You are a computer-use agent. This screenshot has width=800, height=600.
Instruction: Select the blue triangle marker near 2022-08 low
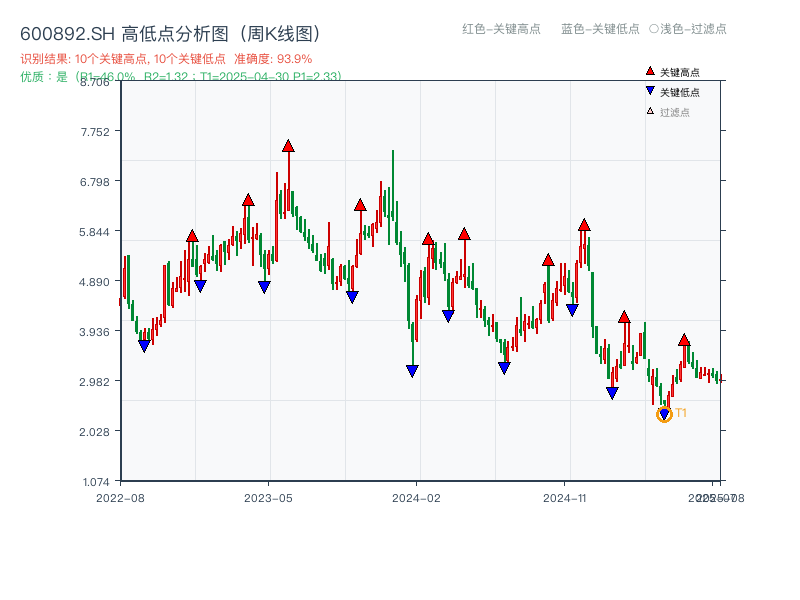(x=144, y=345)
